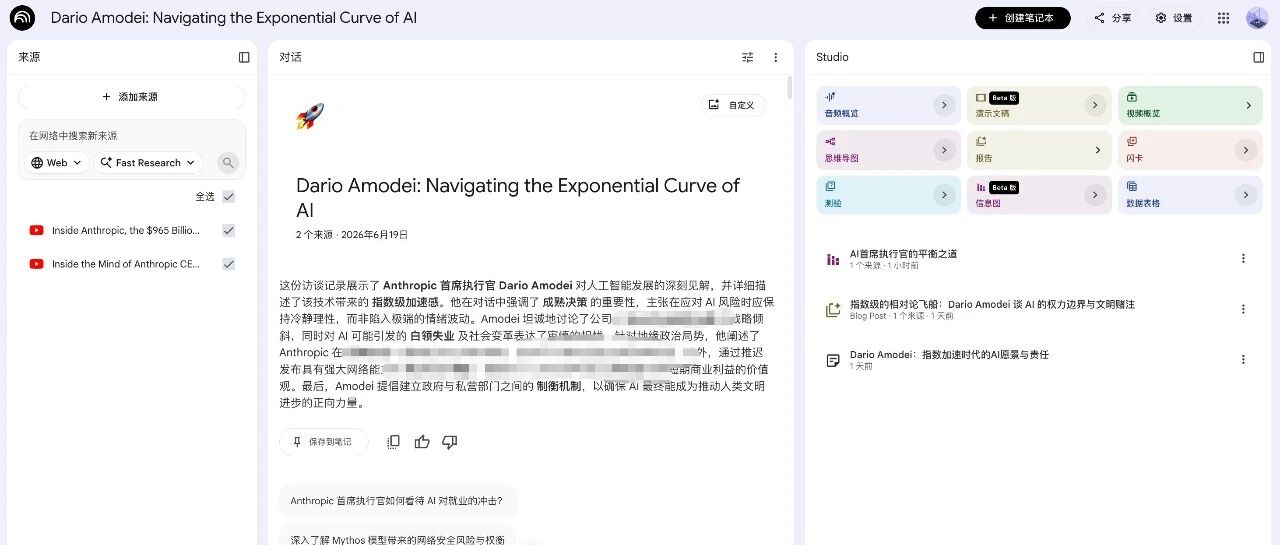Click the report icon on 报告 tile
Image resolution: width=1280 pixels, height=545 pixels.
tap(981, 142)
